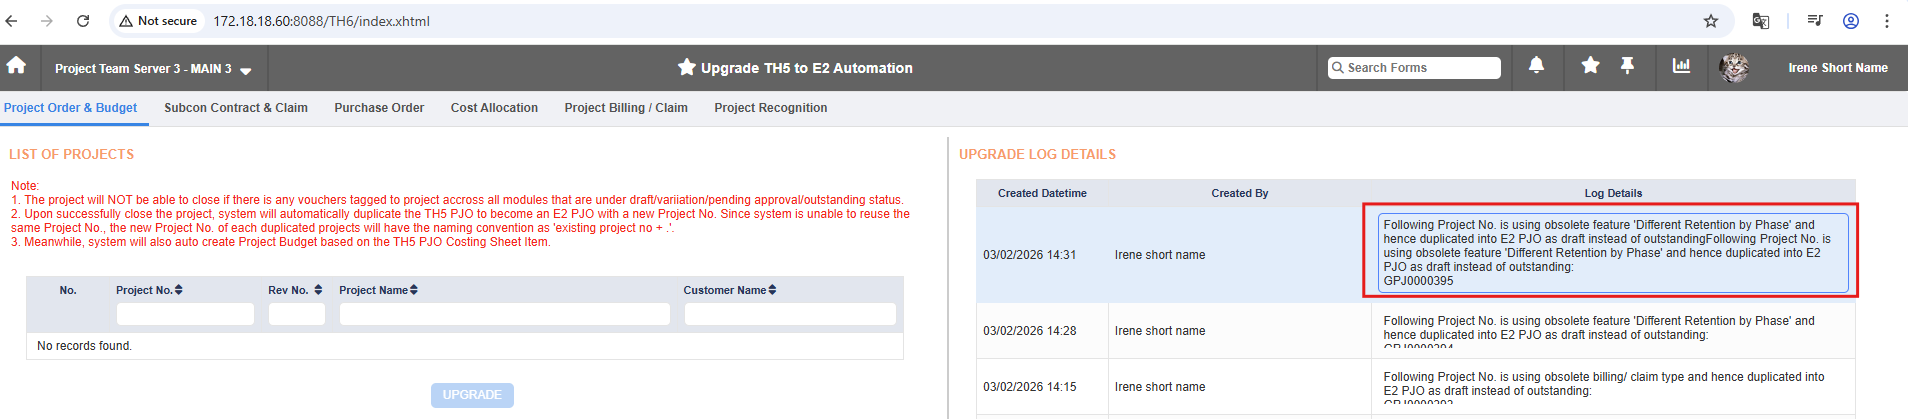Switch to Subcon Contract & Claim tab
The width and height of the screenshot is (1908, 419).
[236, 108]
